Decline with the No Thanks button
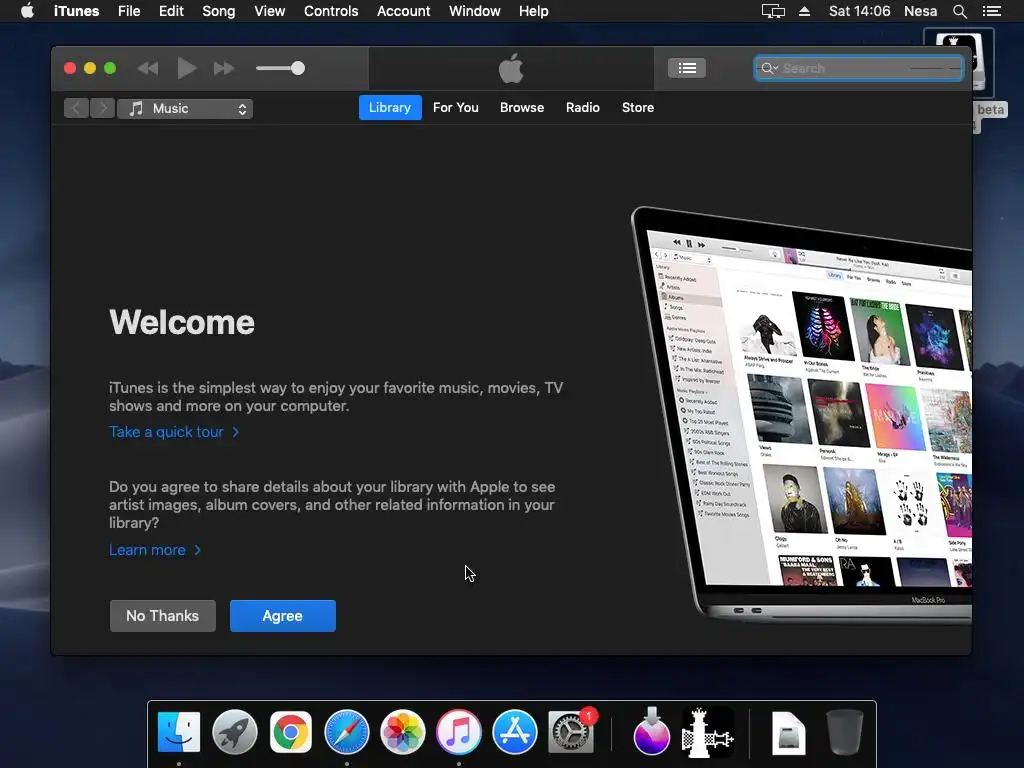The height and width of the screenshot is (768, 1024). (163, 616)
